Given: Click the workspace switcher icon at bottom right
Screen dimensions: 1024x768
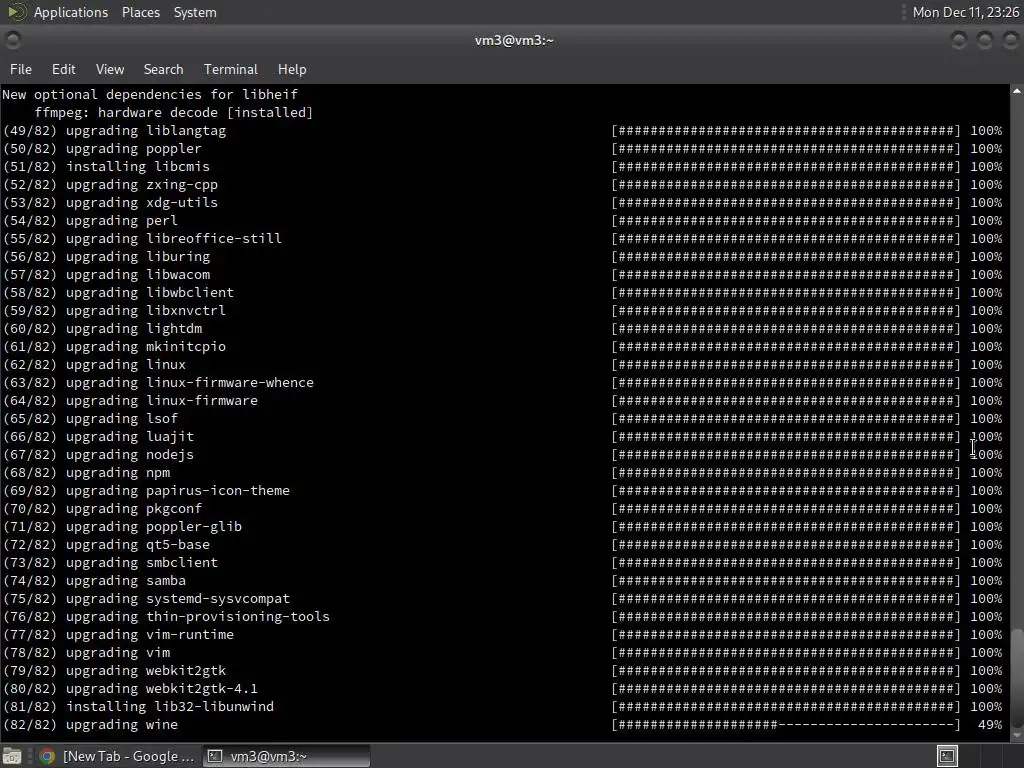Looking at the screenshot, I should (947, 756).
